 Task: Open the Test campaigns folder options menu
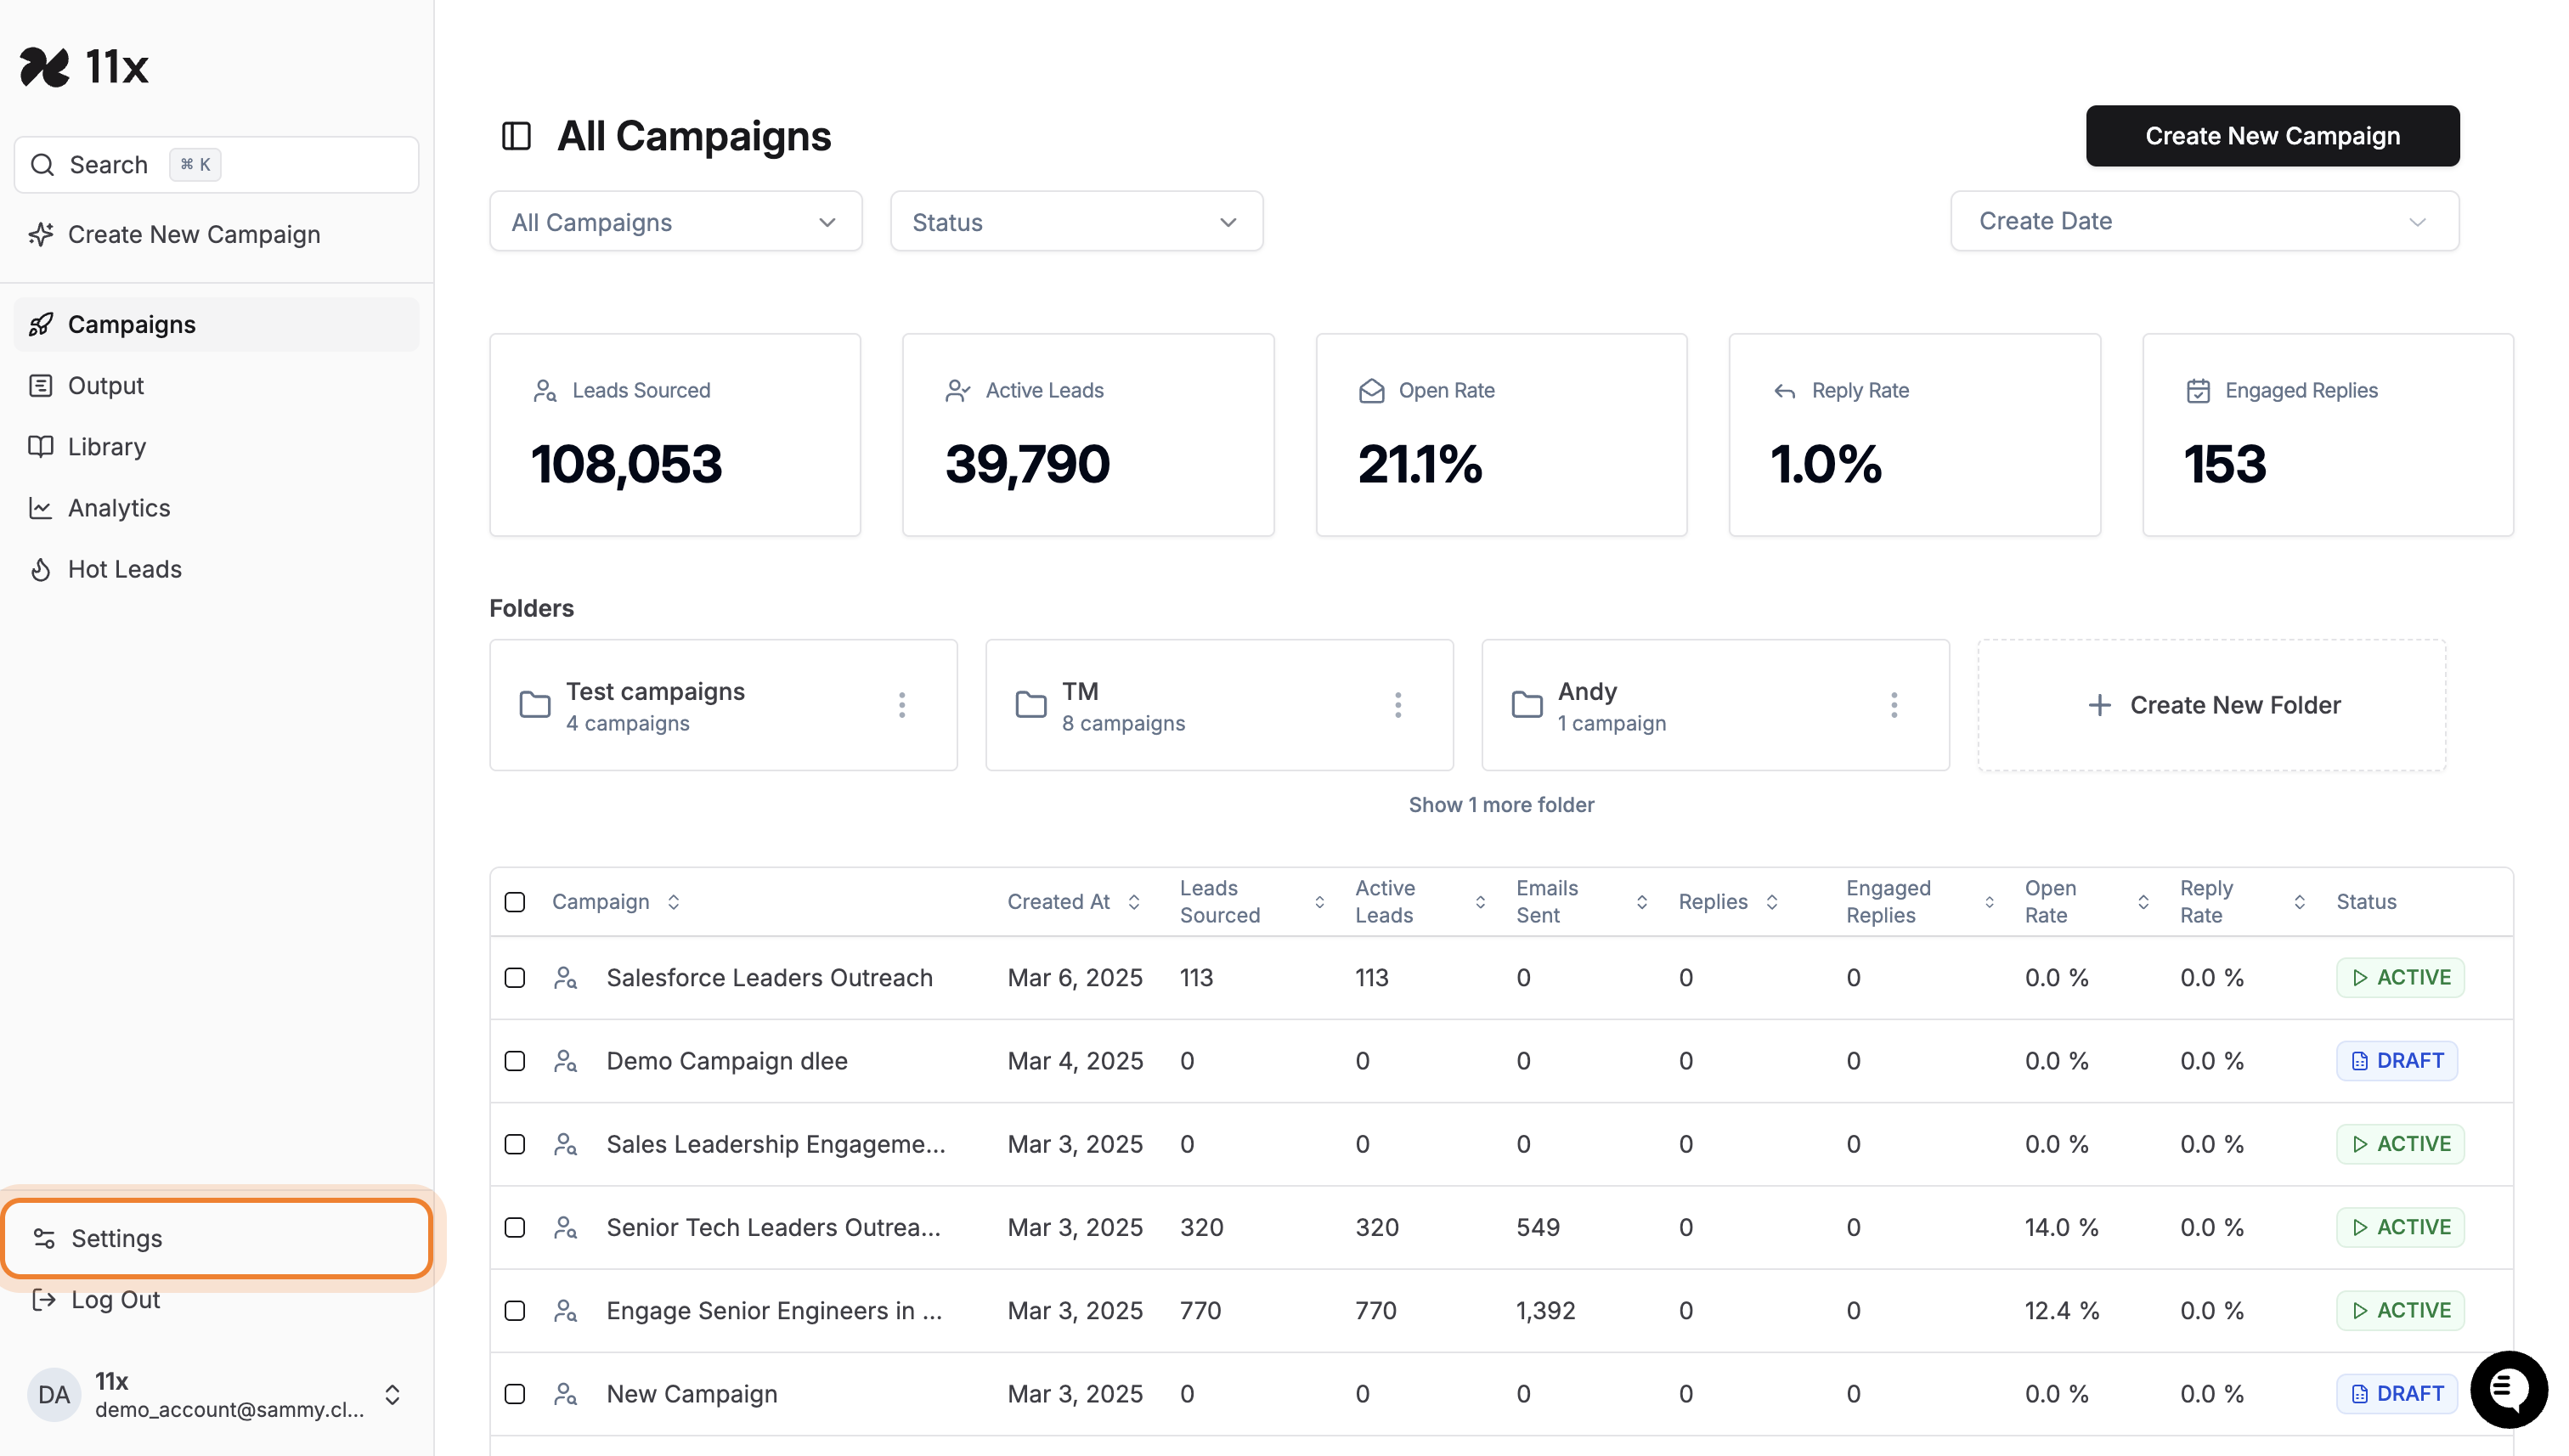[901, 705]
